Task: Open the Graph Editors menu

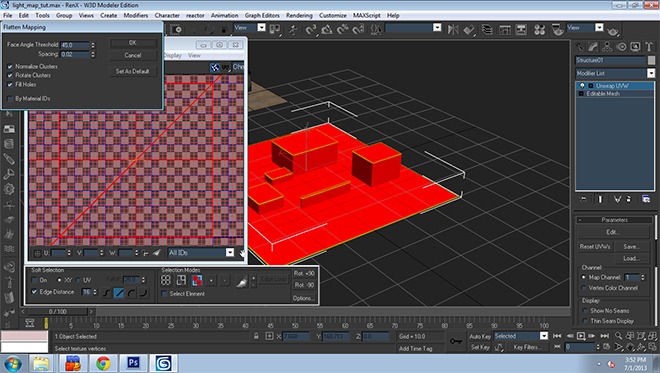Action: point(262,15)
